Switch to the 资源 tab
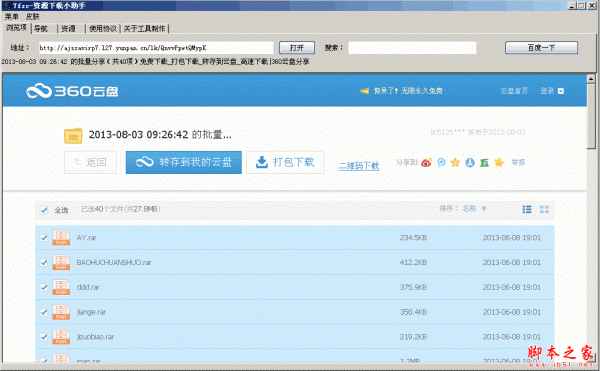Viewport: 600px width, 371px height. tap(68, 29)
